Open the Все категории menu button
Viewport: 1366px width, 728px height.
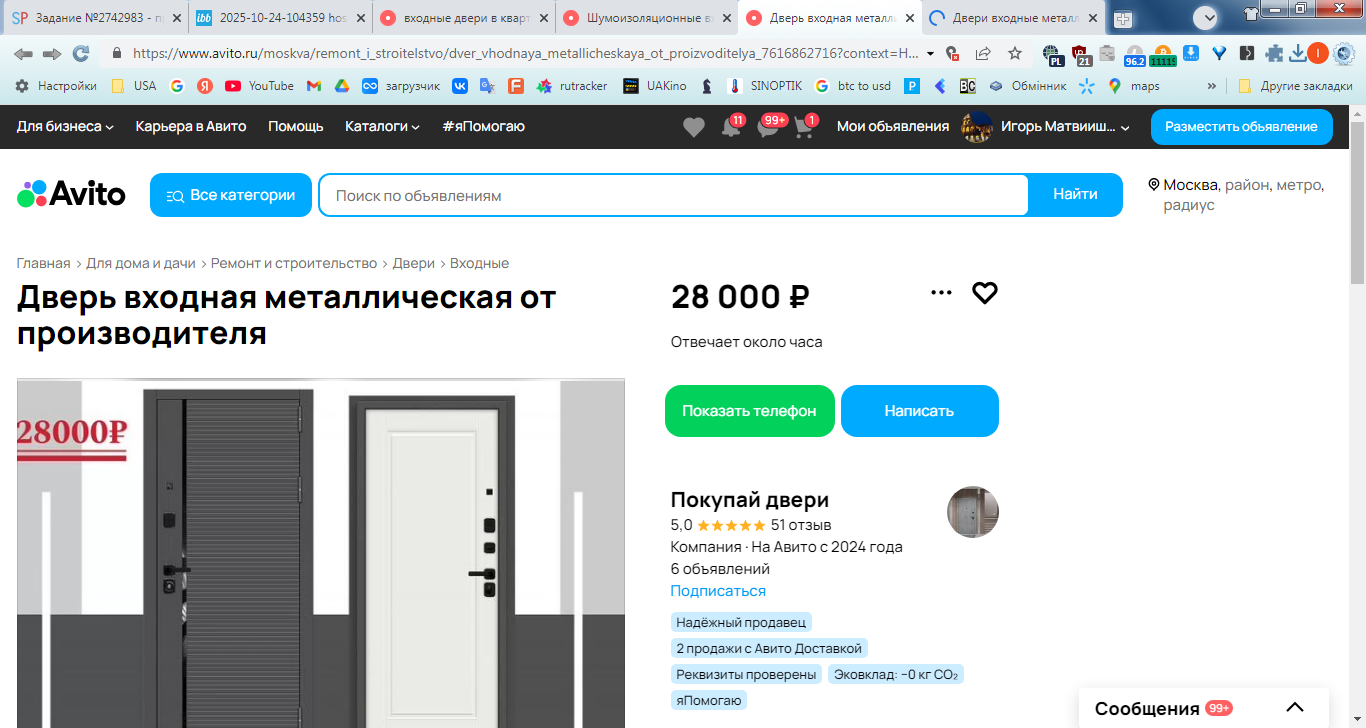[x=231, y=195]
